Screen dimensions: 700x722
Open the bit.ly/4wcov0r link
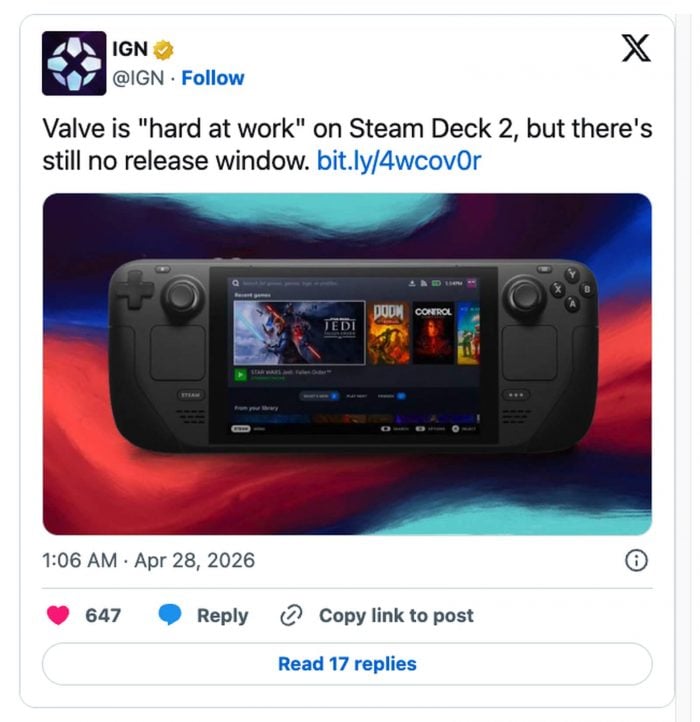point(399,161)
